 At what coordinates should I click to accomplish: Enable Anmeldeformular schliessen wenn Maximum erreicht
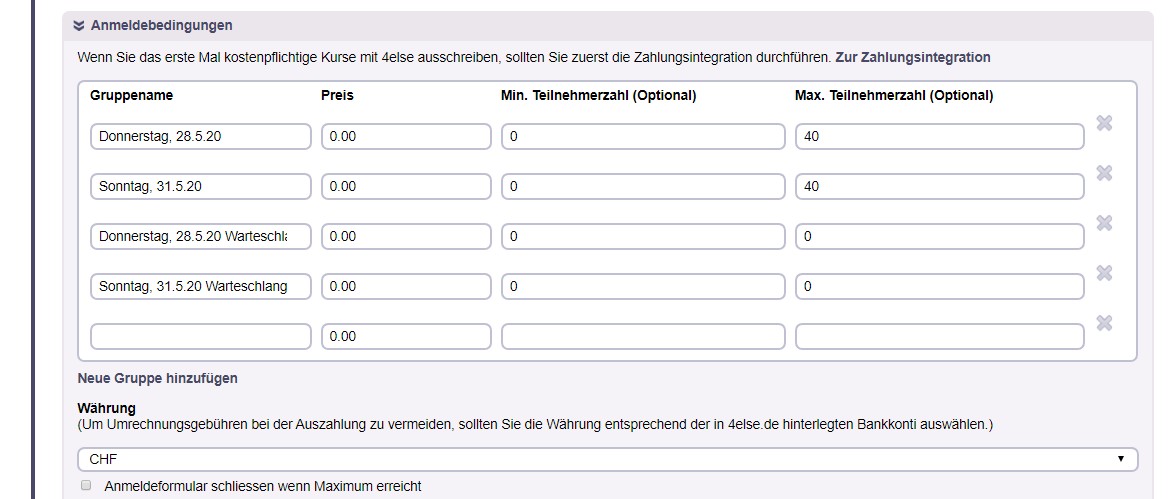tap(85, 485)
